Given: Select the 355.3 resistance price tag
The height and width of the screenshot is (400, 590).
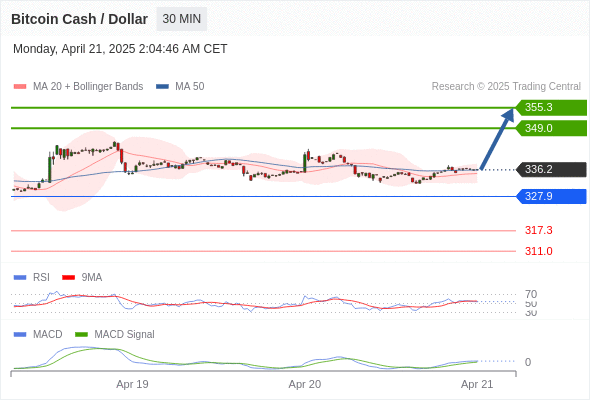Looking at the screenshot, I should 551,107.
